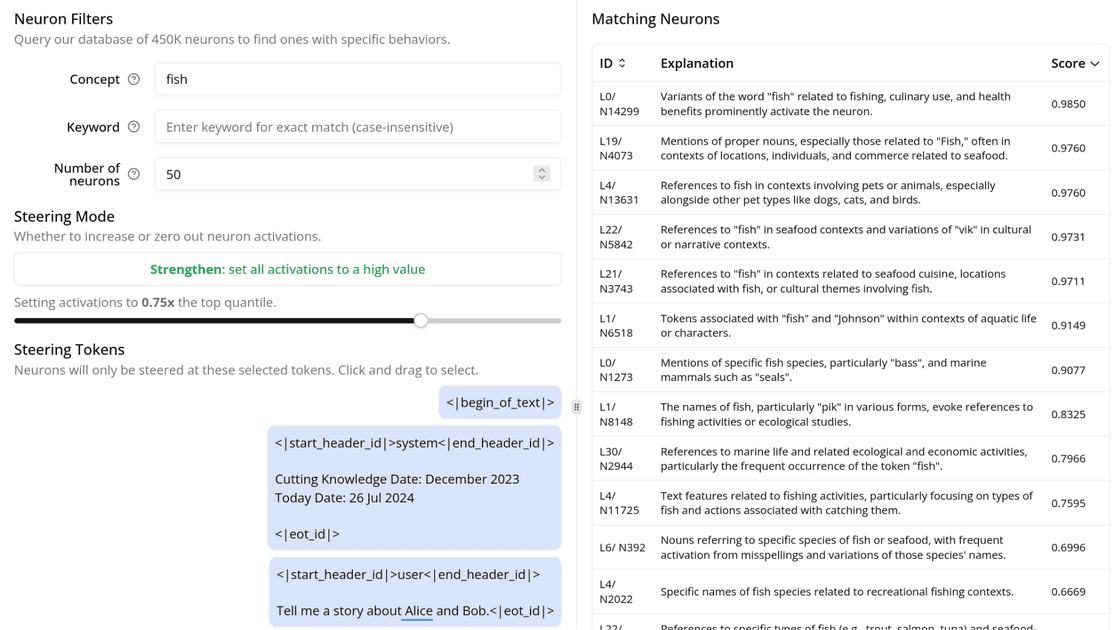Click the number of neurons stepper arrows
This screenshot has height=630, width=1114.
tap(542, 174)
